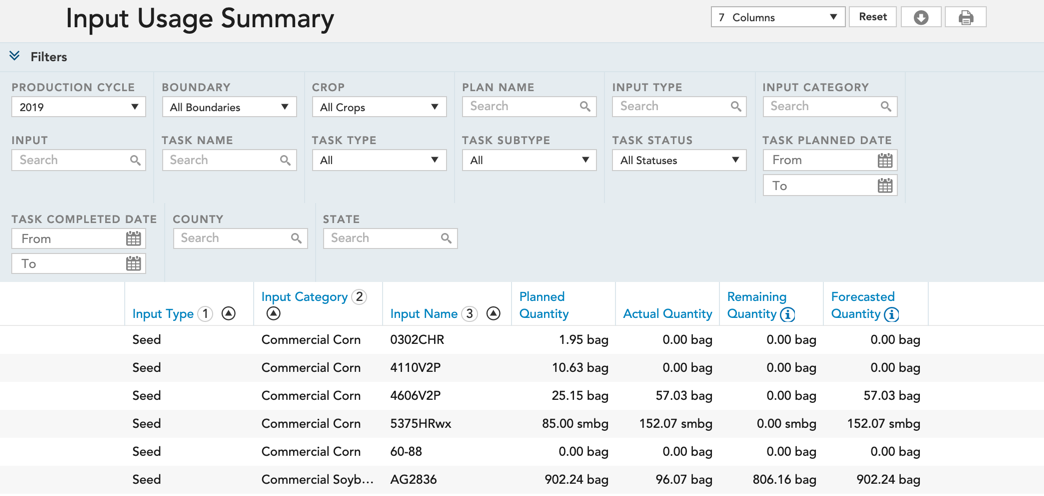Viewport: 1044px width, 496px height.
Task: Open Task Status All Statuses dropdown
Action: pyautogui.click(x=679, y=160)
